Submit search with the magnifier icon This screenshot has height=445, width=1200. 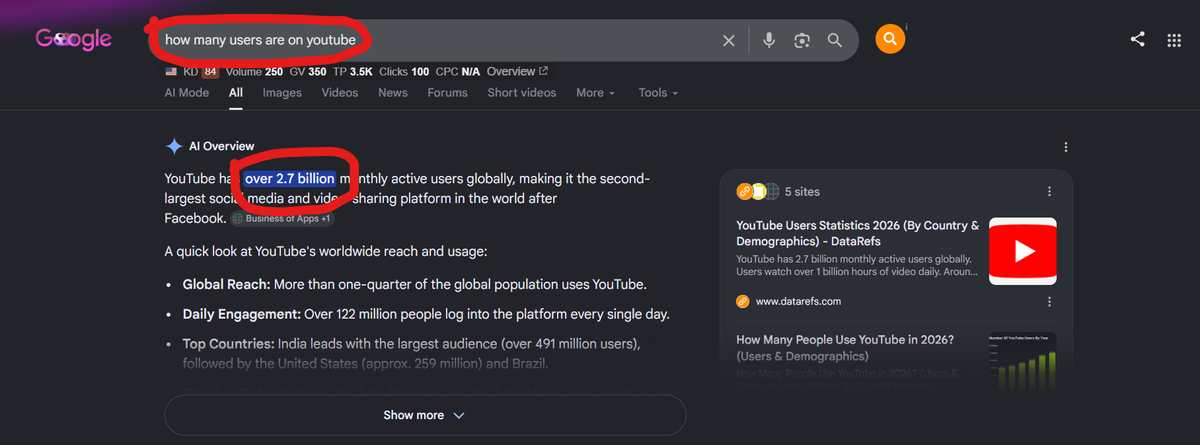point(835,40)
